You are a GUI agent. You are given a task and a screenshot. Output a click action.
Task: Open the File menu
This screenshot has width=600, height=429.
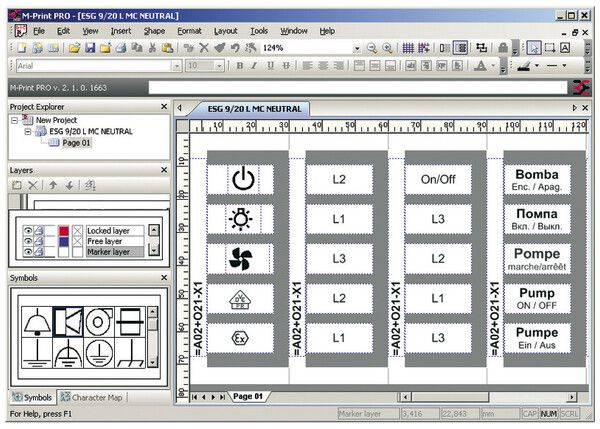[x=39, y=31]
